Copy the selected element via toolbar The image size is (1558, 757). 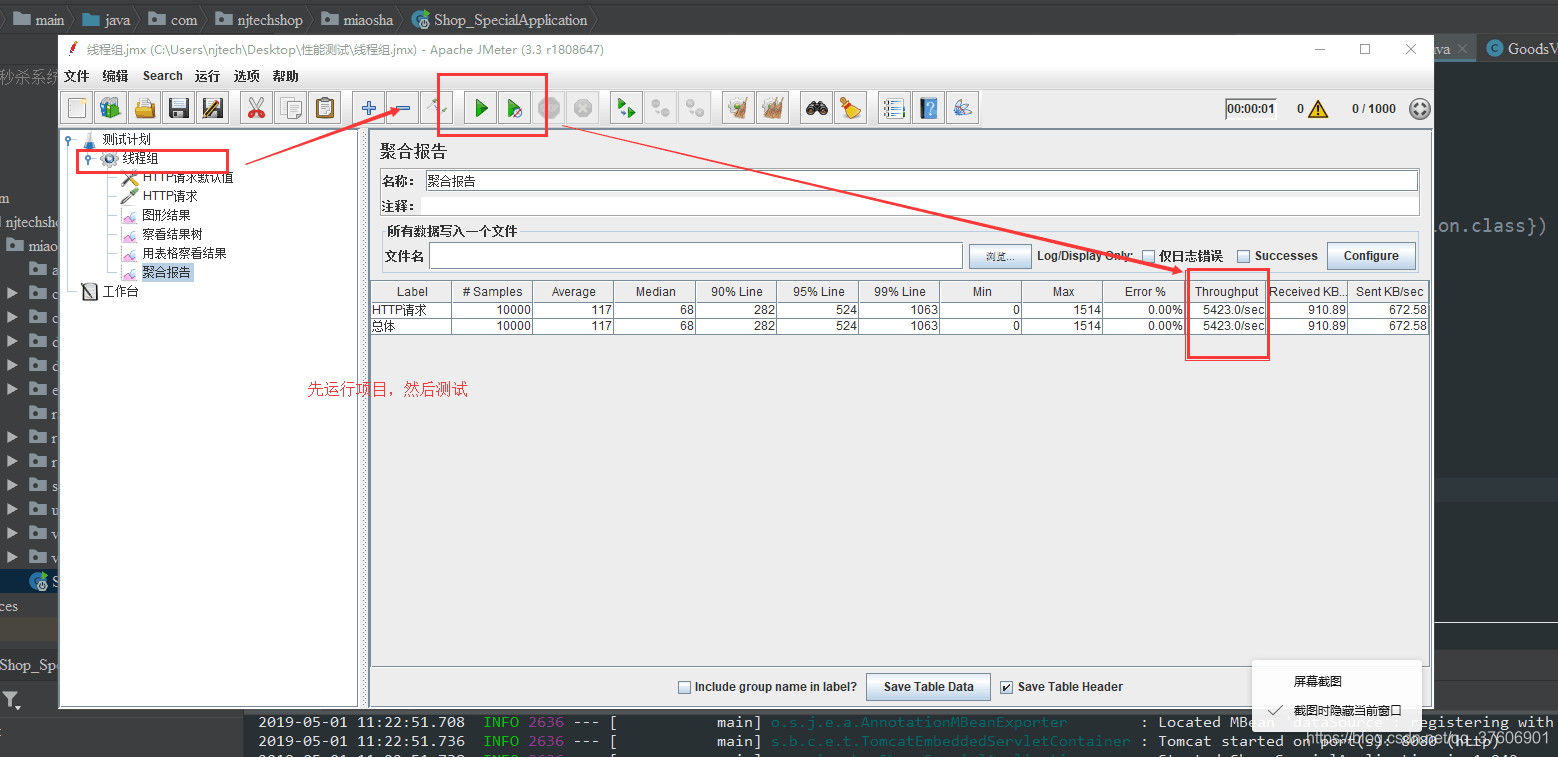(x=291, y=108)
